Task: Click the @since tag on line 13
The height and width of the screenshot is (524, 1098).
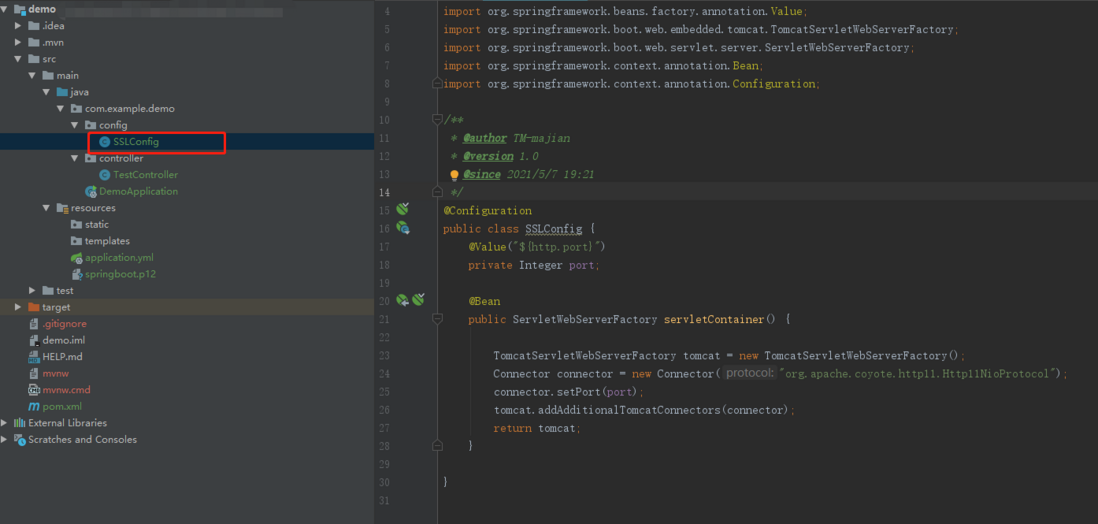Action: (x=482, y=174)
